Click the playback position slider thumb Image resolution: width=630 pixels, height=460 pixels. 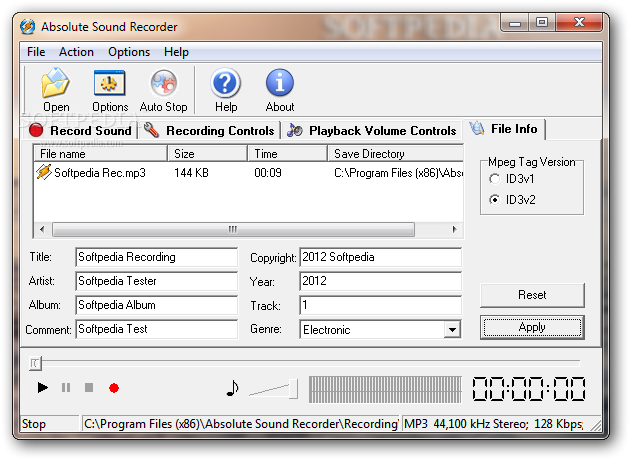(35, 363)
